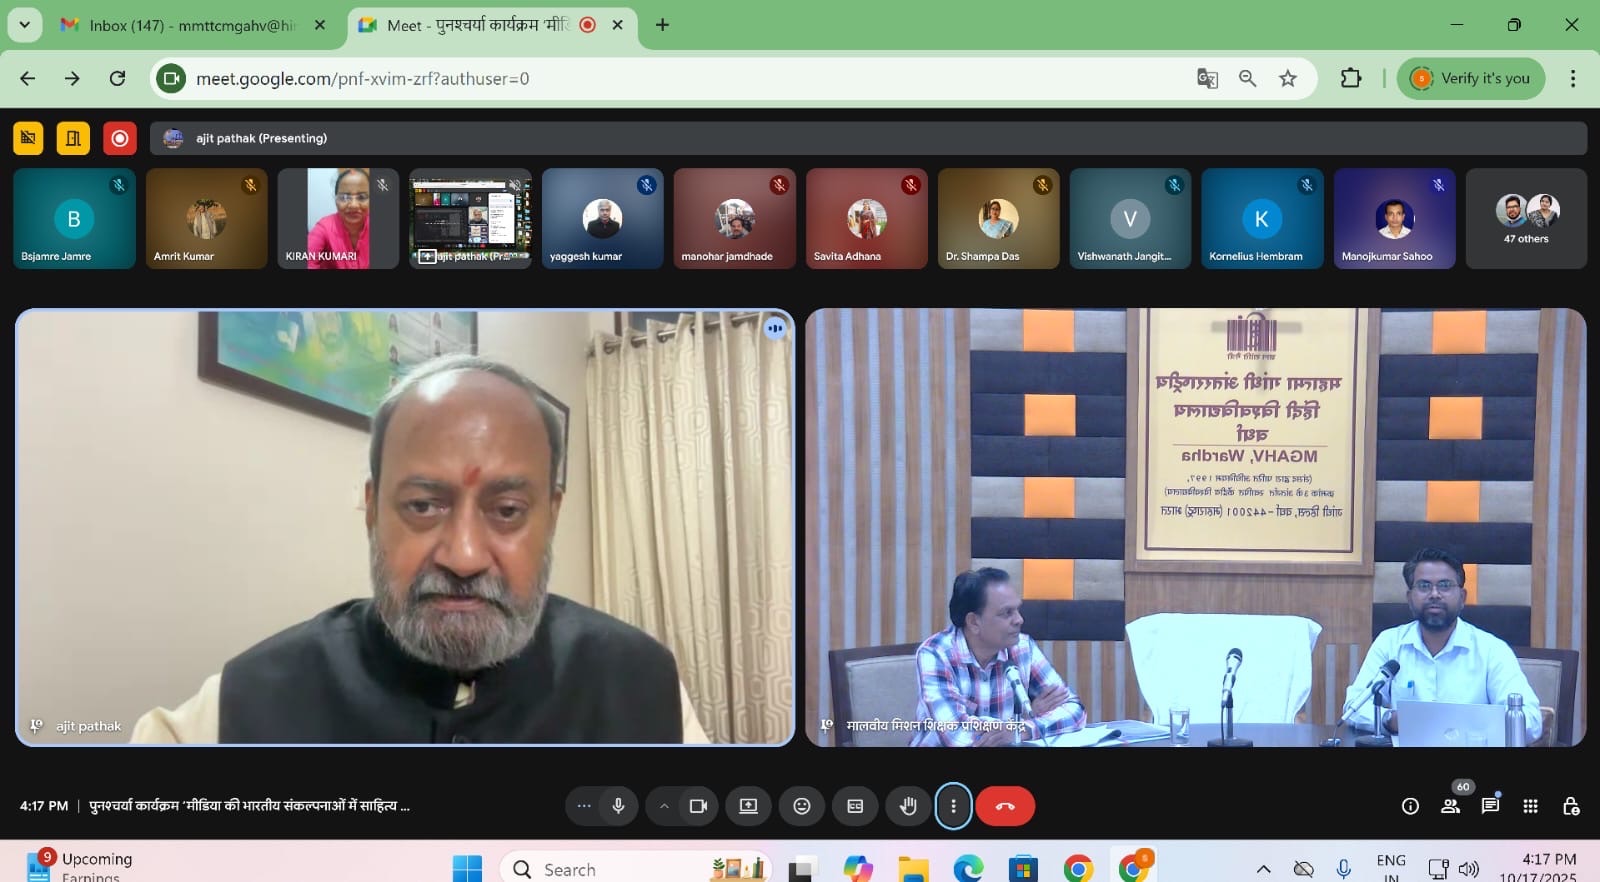The image size is (1600, 882).
Task: Open host controls lock icon
Action: [1570, 806]
